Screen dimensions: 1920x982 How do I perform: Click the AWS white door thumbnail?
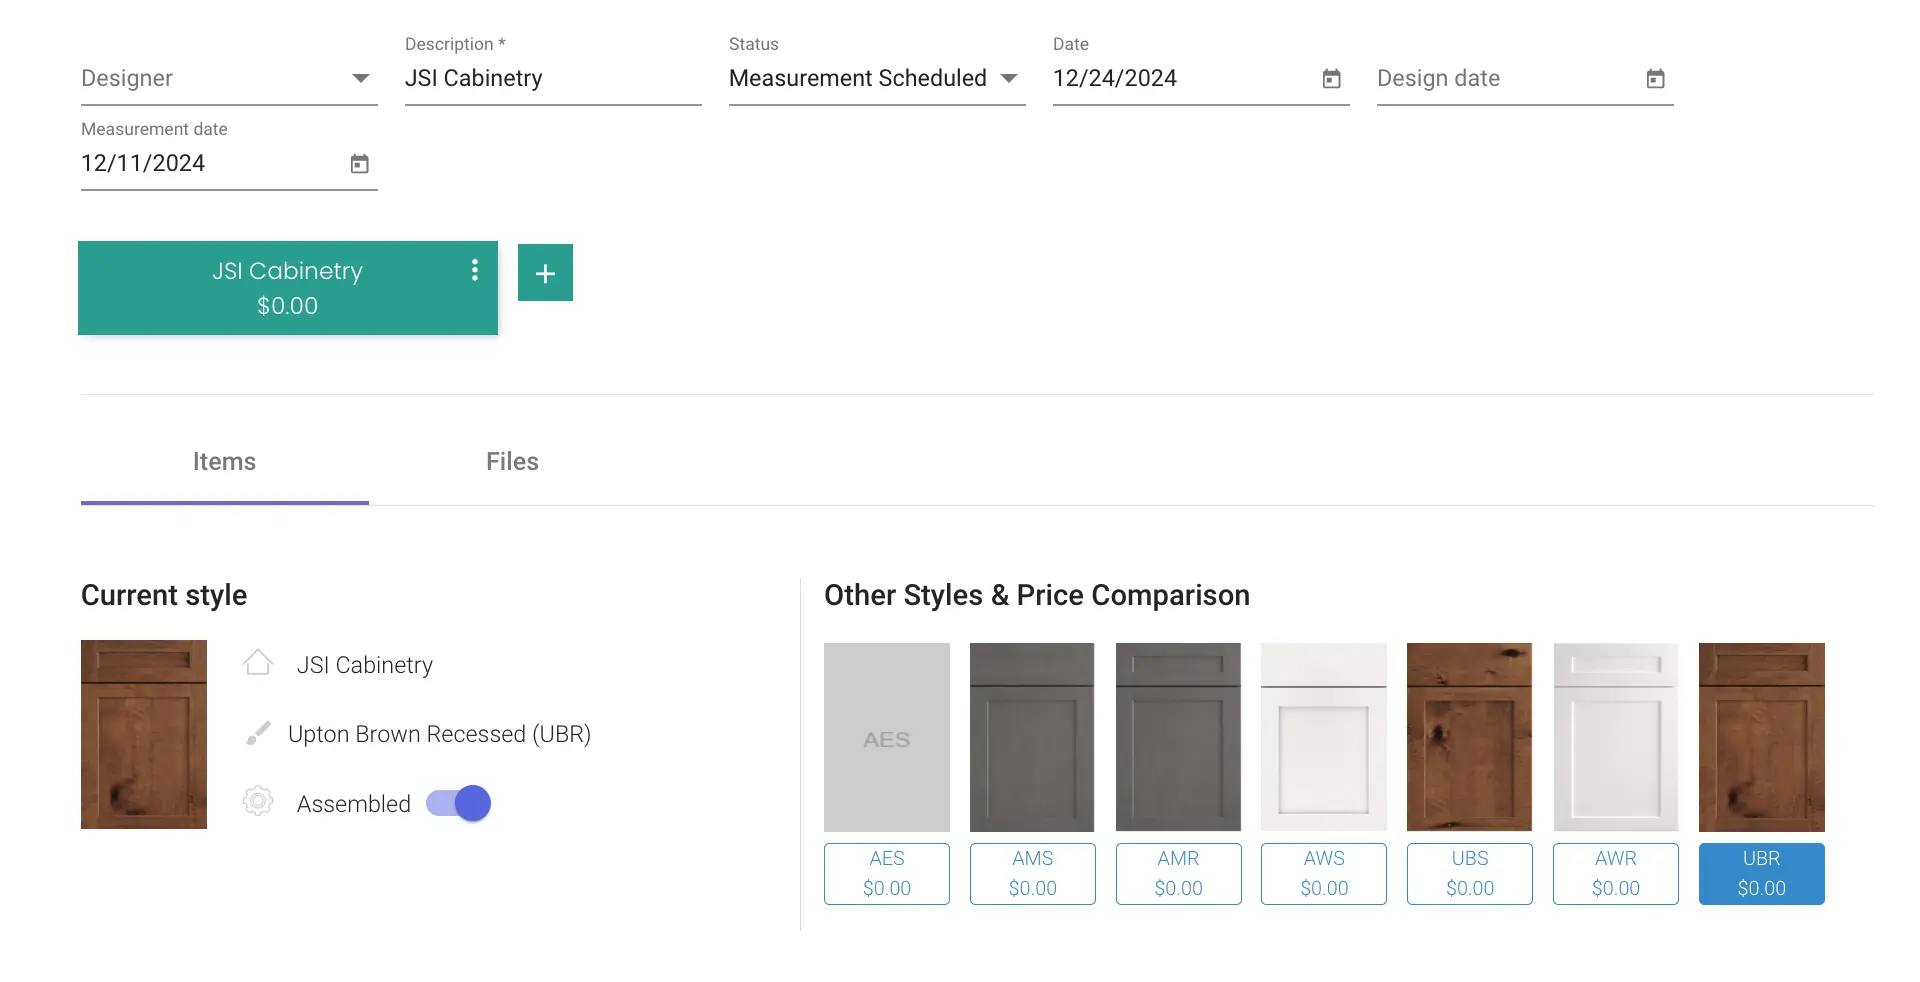(1324, 737)
